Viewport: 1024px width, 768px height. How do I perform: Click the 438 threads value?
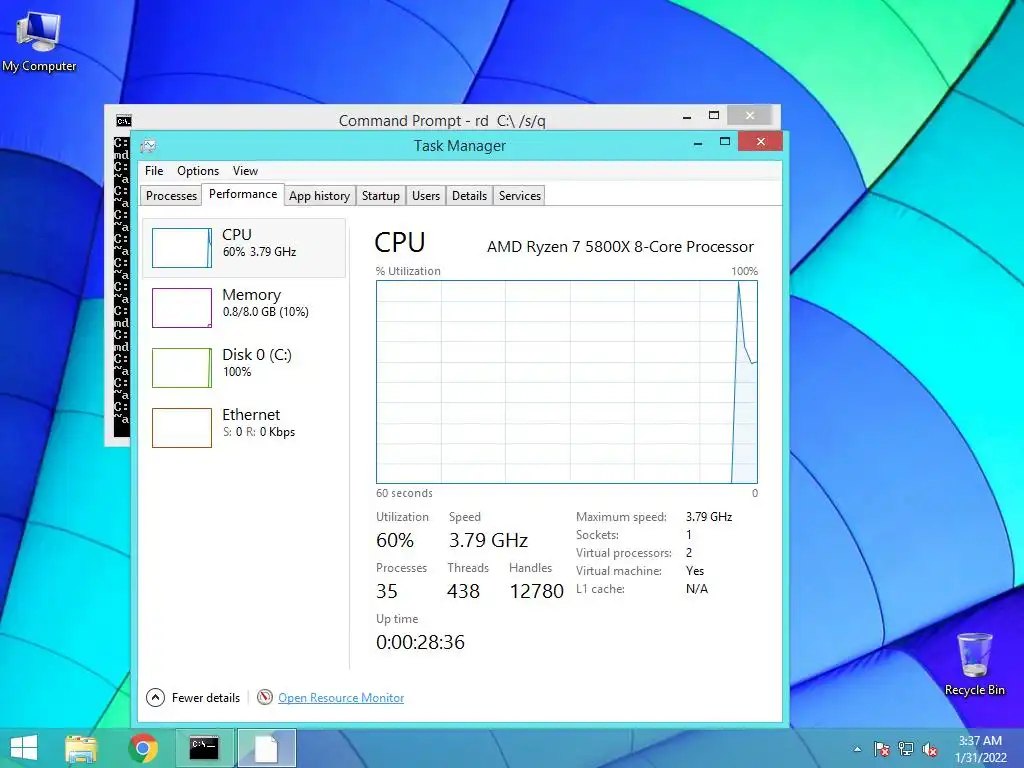tap(464, 591)
